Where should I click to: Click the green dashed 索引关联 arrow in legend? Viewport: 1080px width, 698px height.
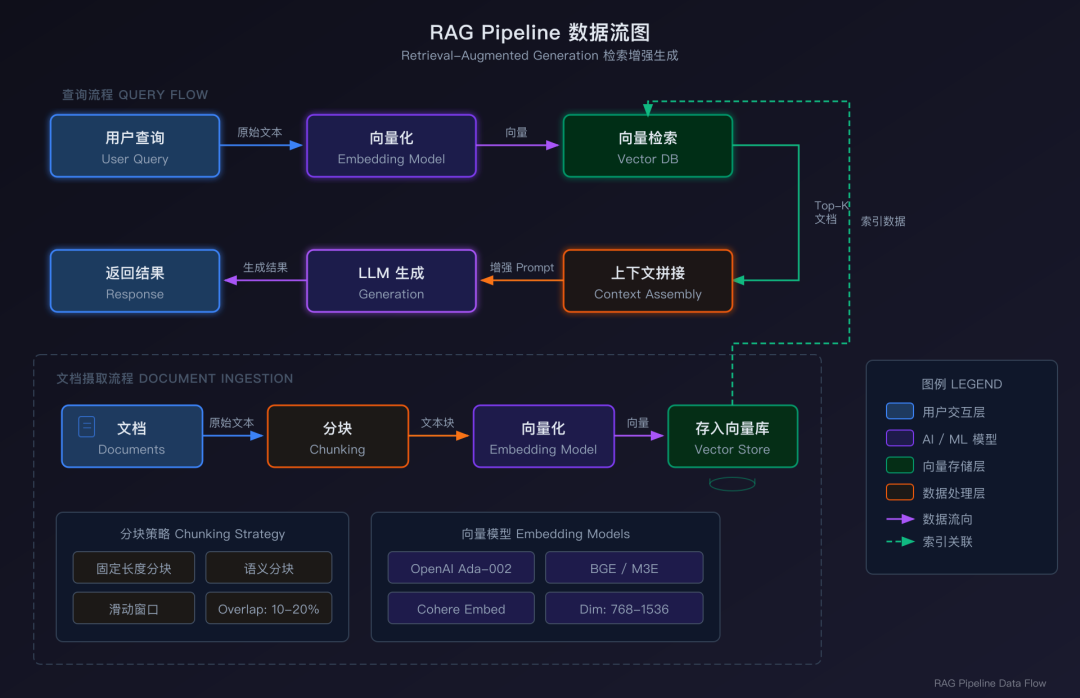[900, 542]
